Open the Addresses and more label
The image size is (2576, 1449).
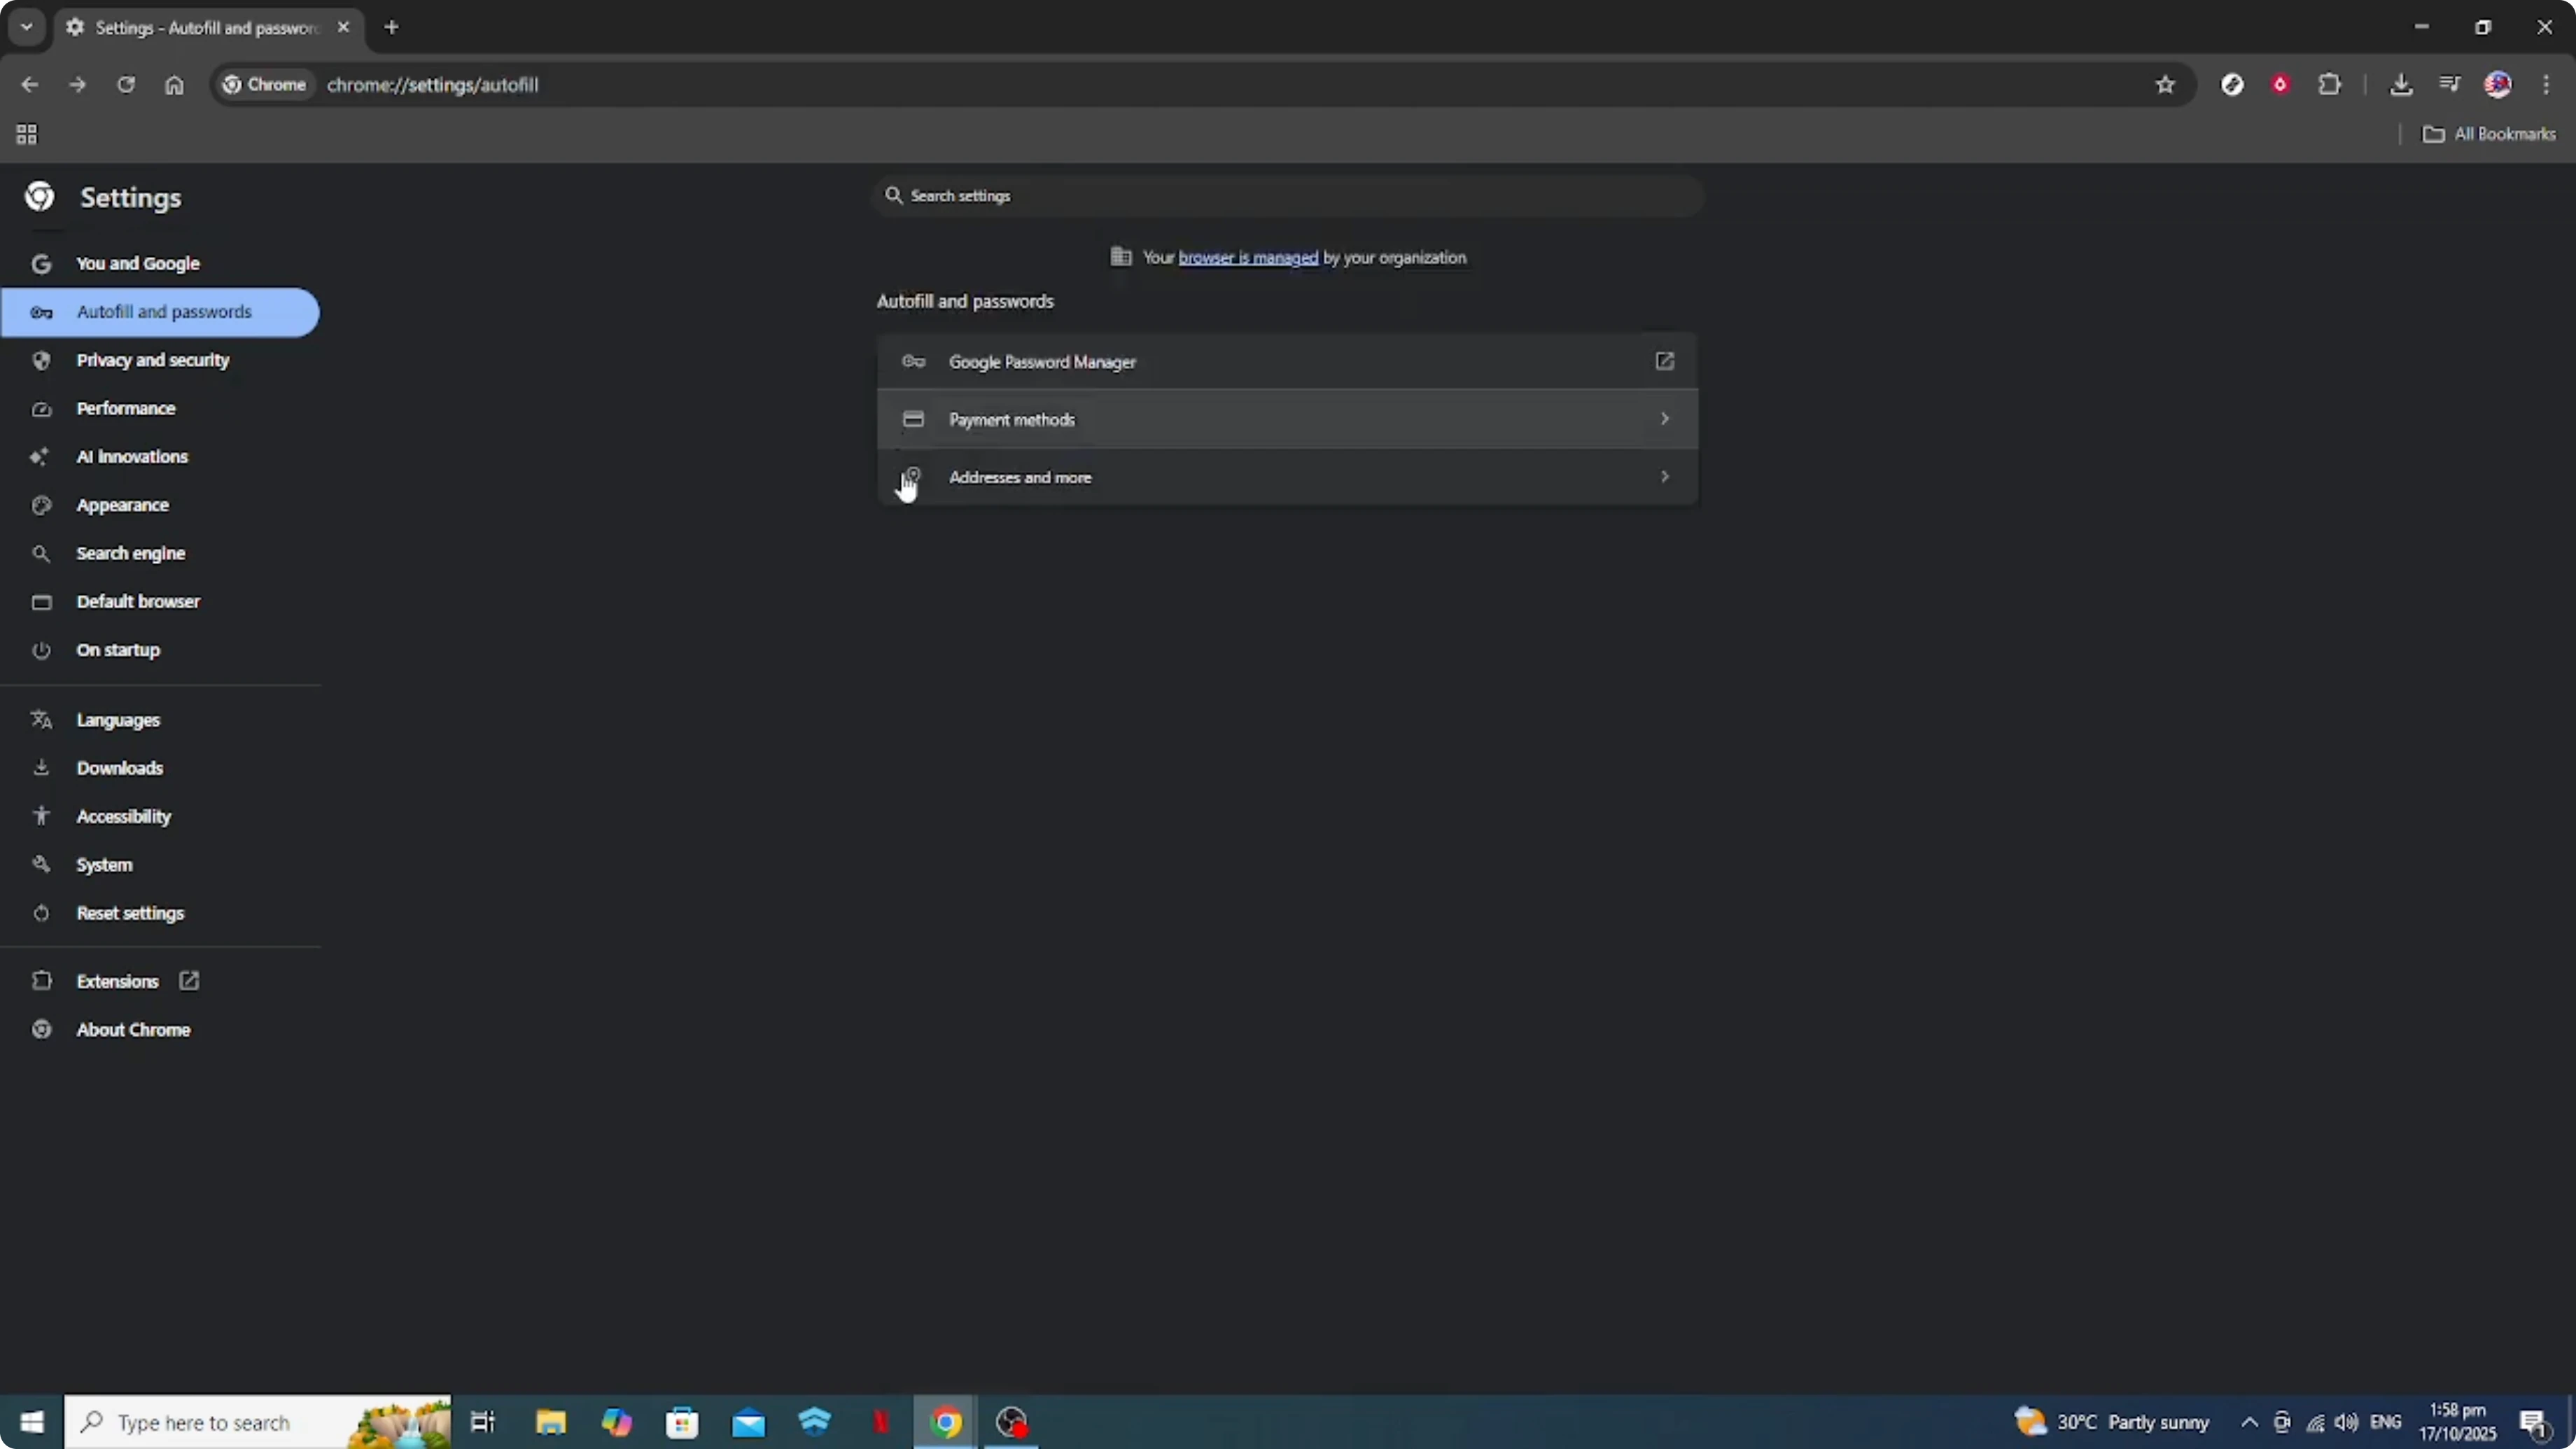click(1020, 478)
